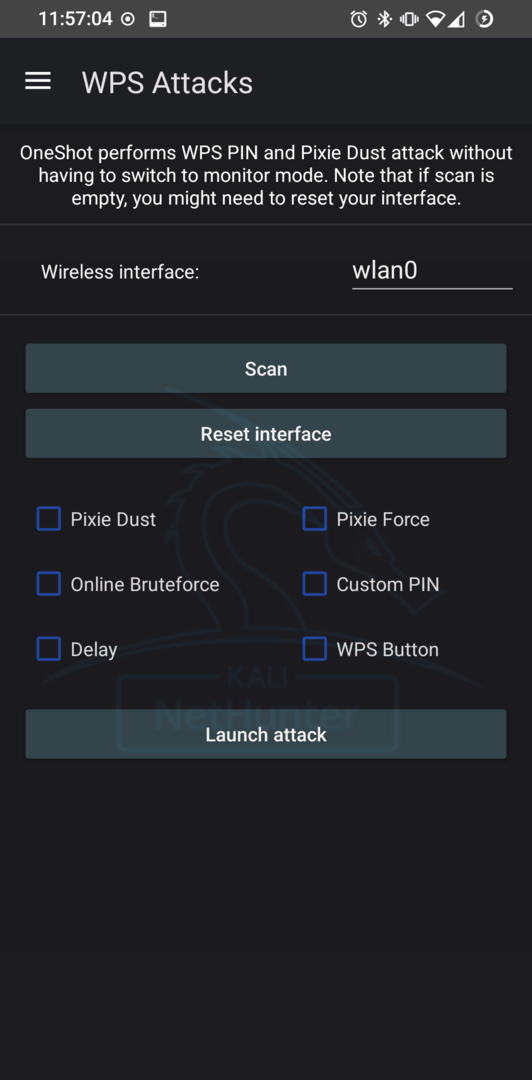Tap the circular recording notification icon

point(127,19)
